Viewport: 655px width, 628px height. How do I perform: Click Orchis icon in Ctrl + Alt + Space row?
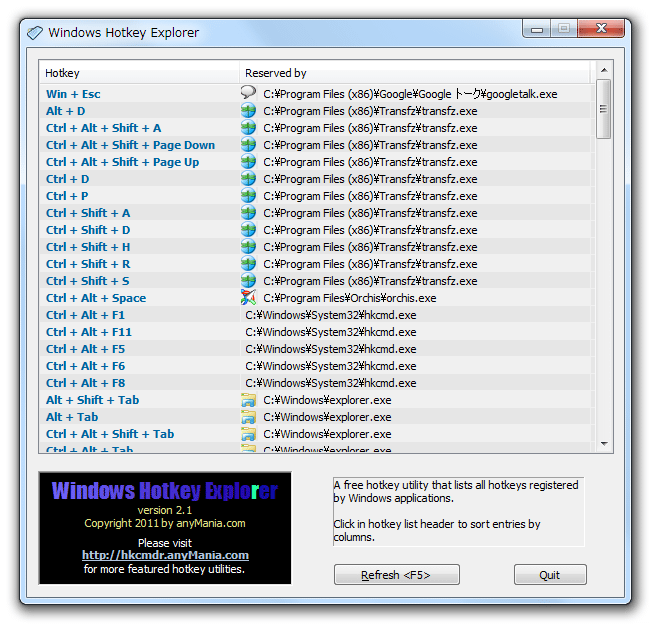[x=248, y=297]
